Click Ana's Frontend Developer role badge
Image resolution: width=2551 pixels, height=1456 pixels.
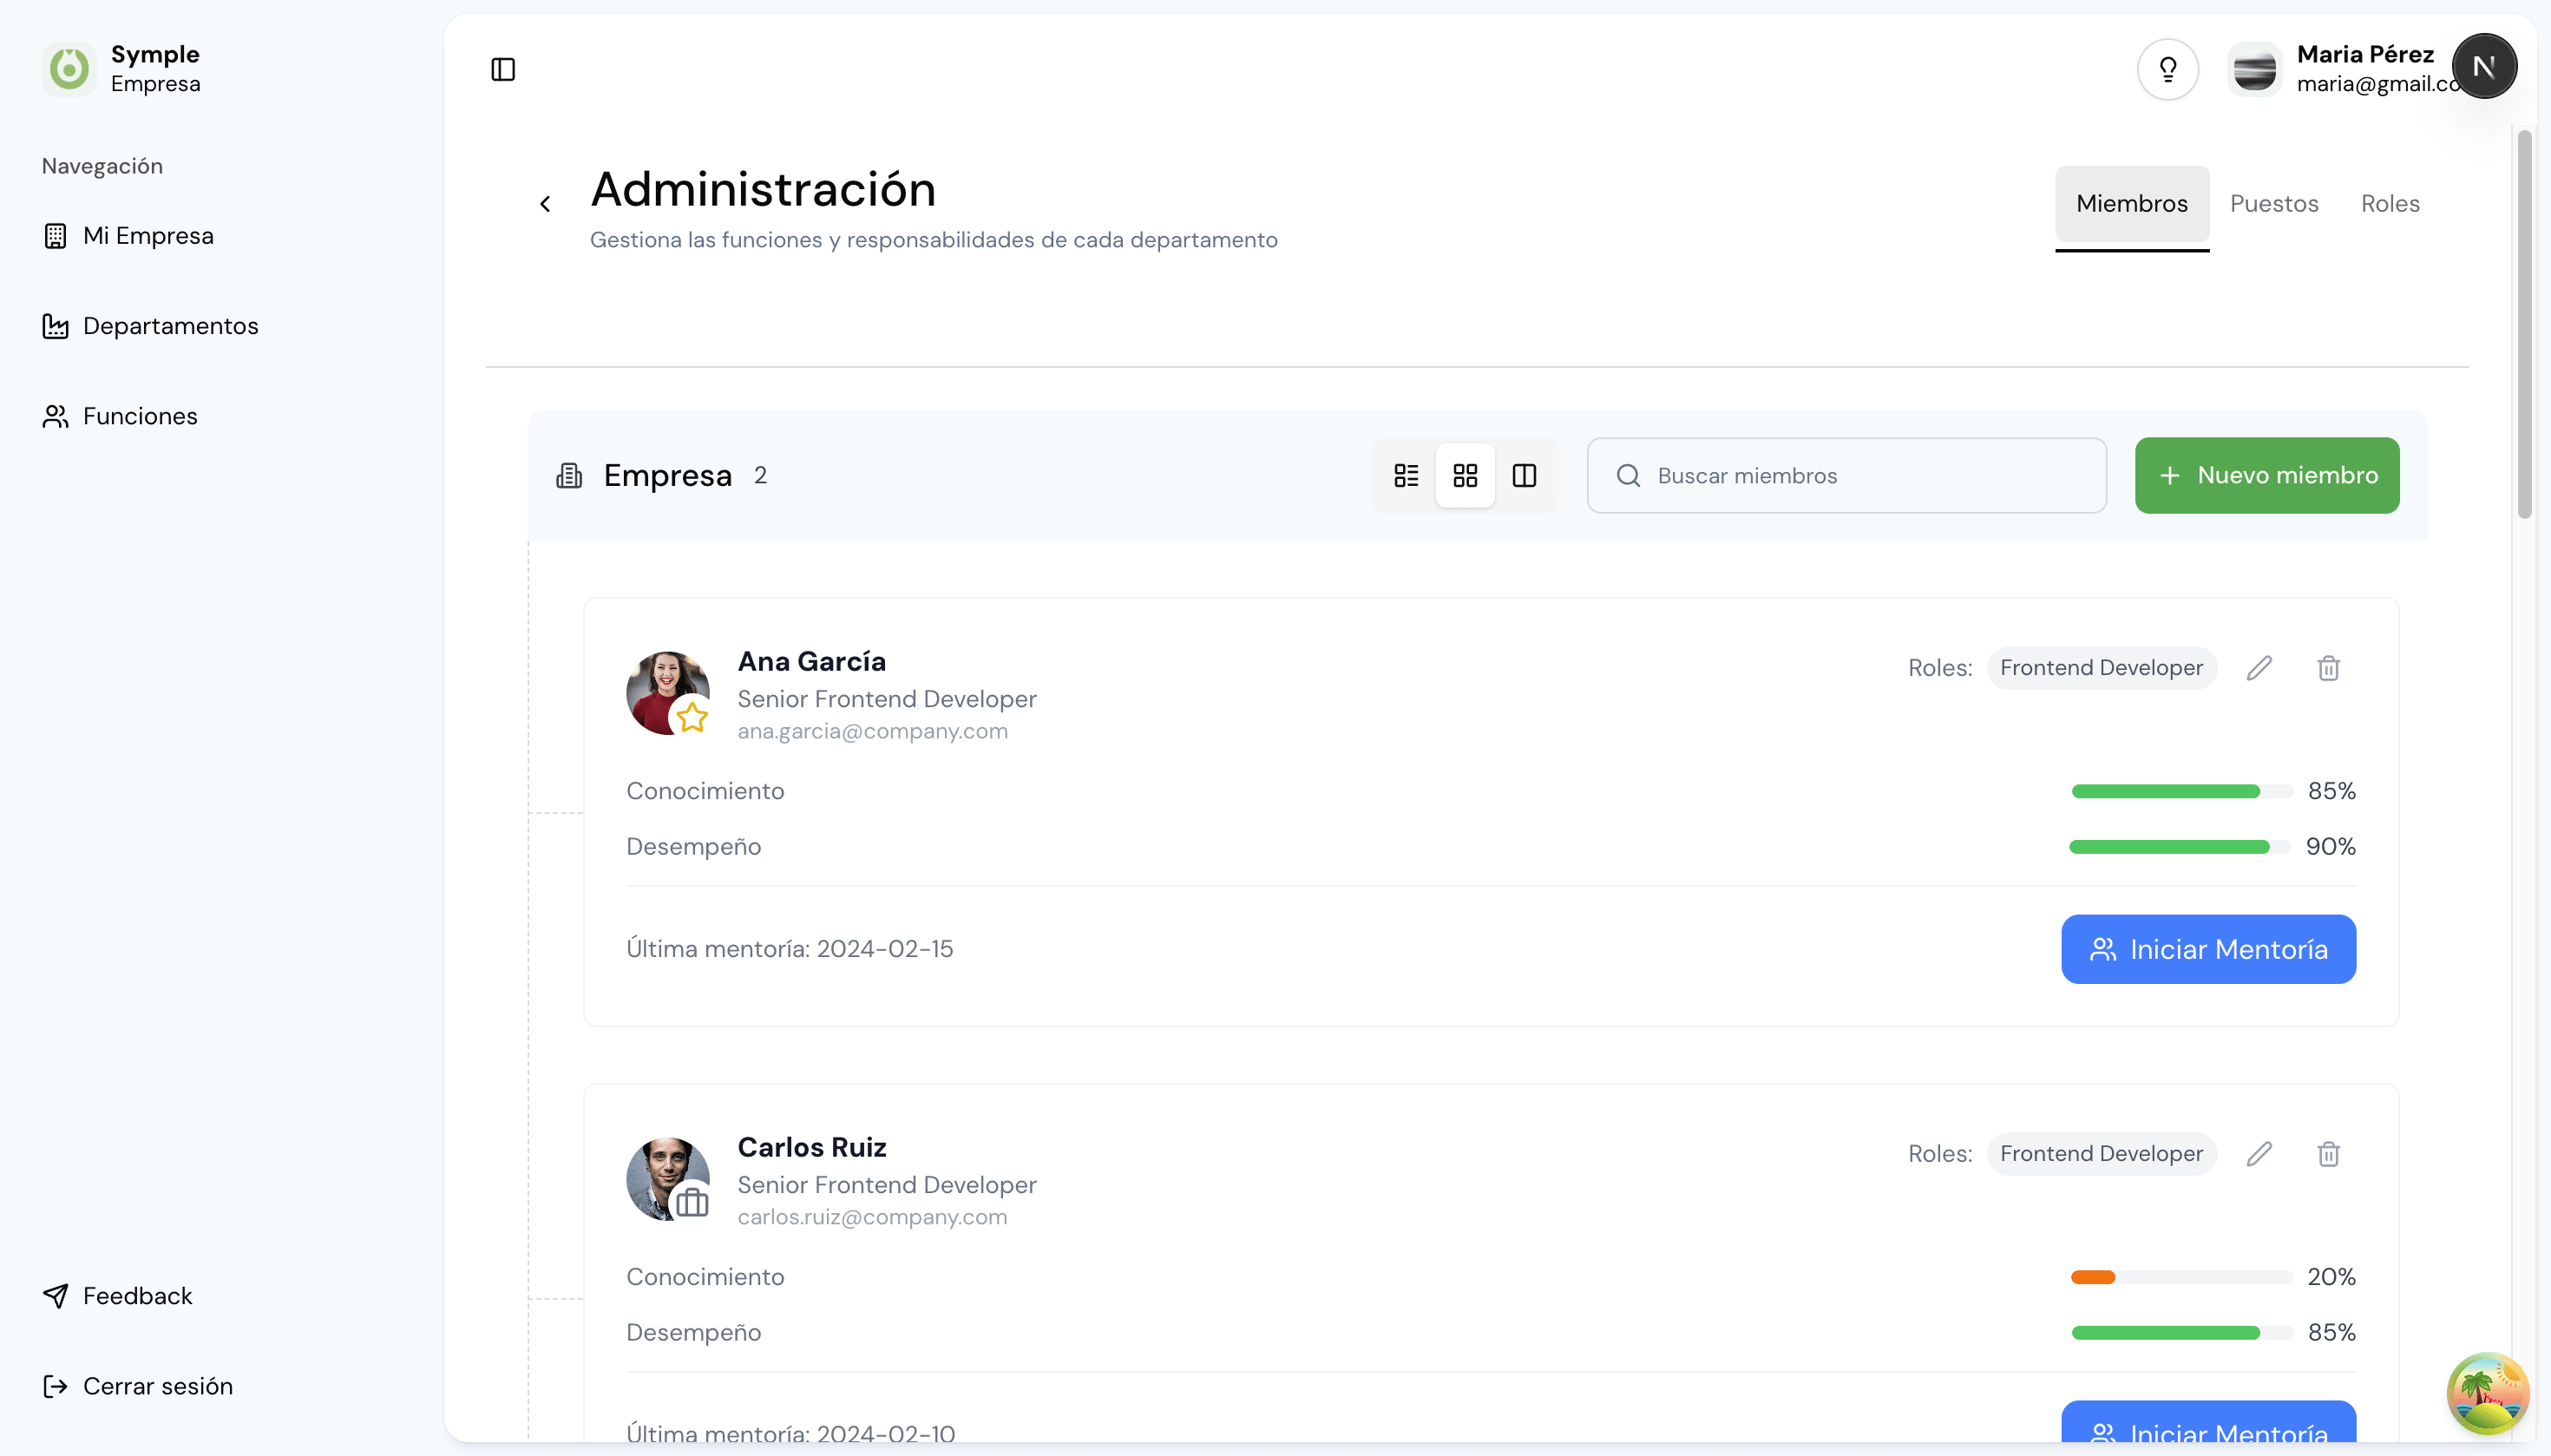tap(2101, 668)
